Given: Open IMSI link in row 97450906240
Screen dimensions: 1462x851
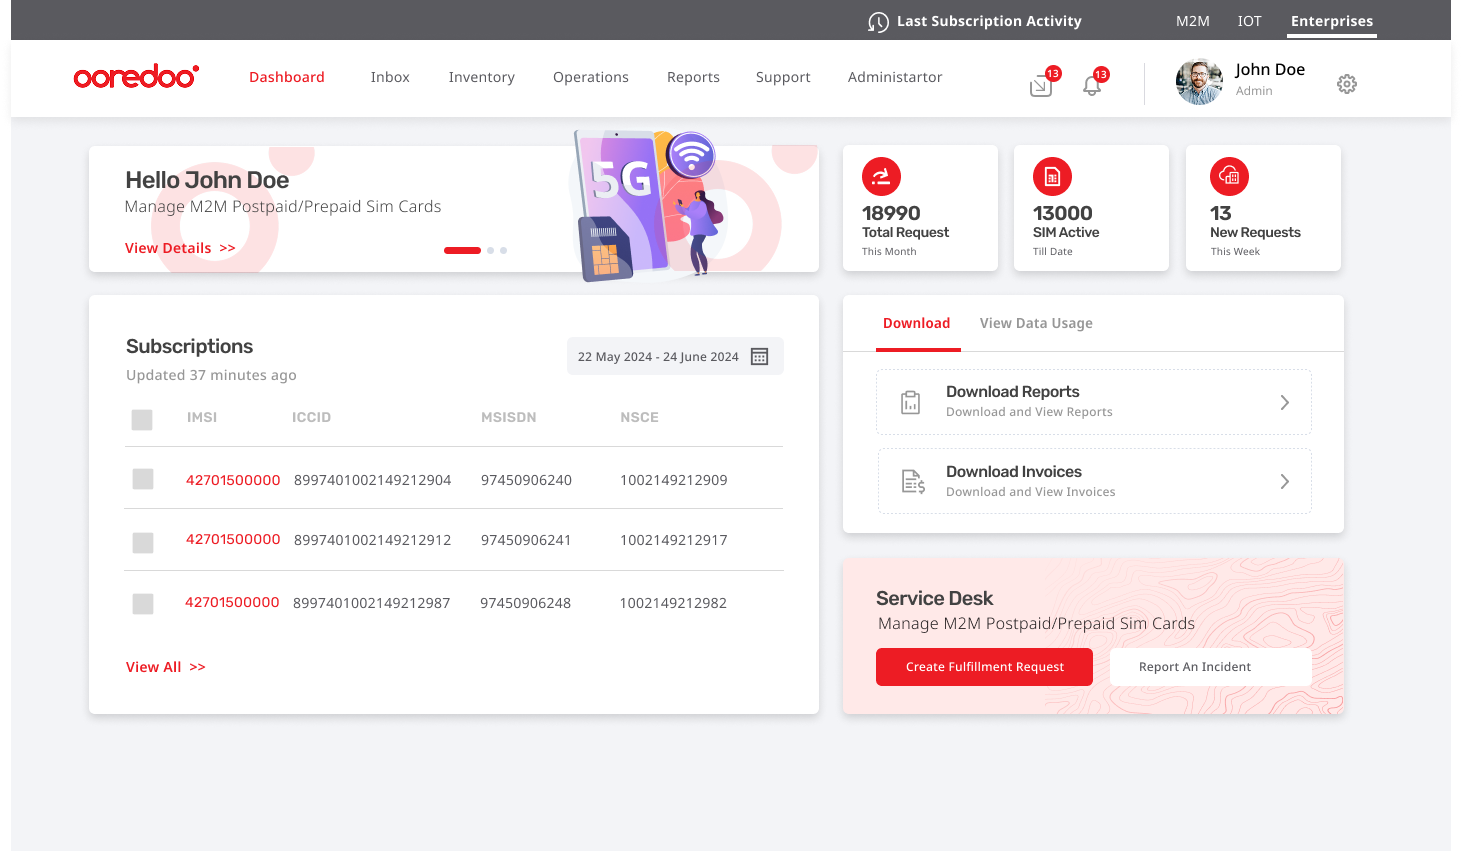Looking at the screenshot, I should [233, 480].
